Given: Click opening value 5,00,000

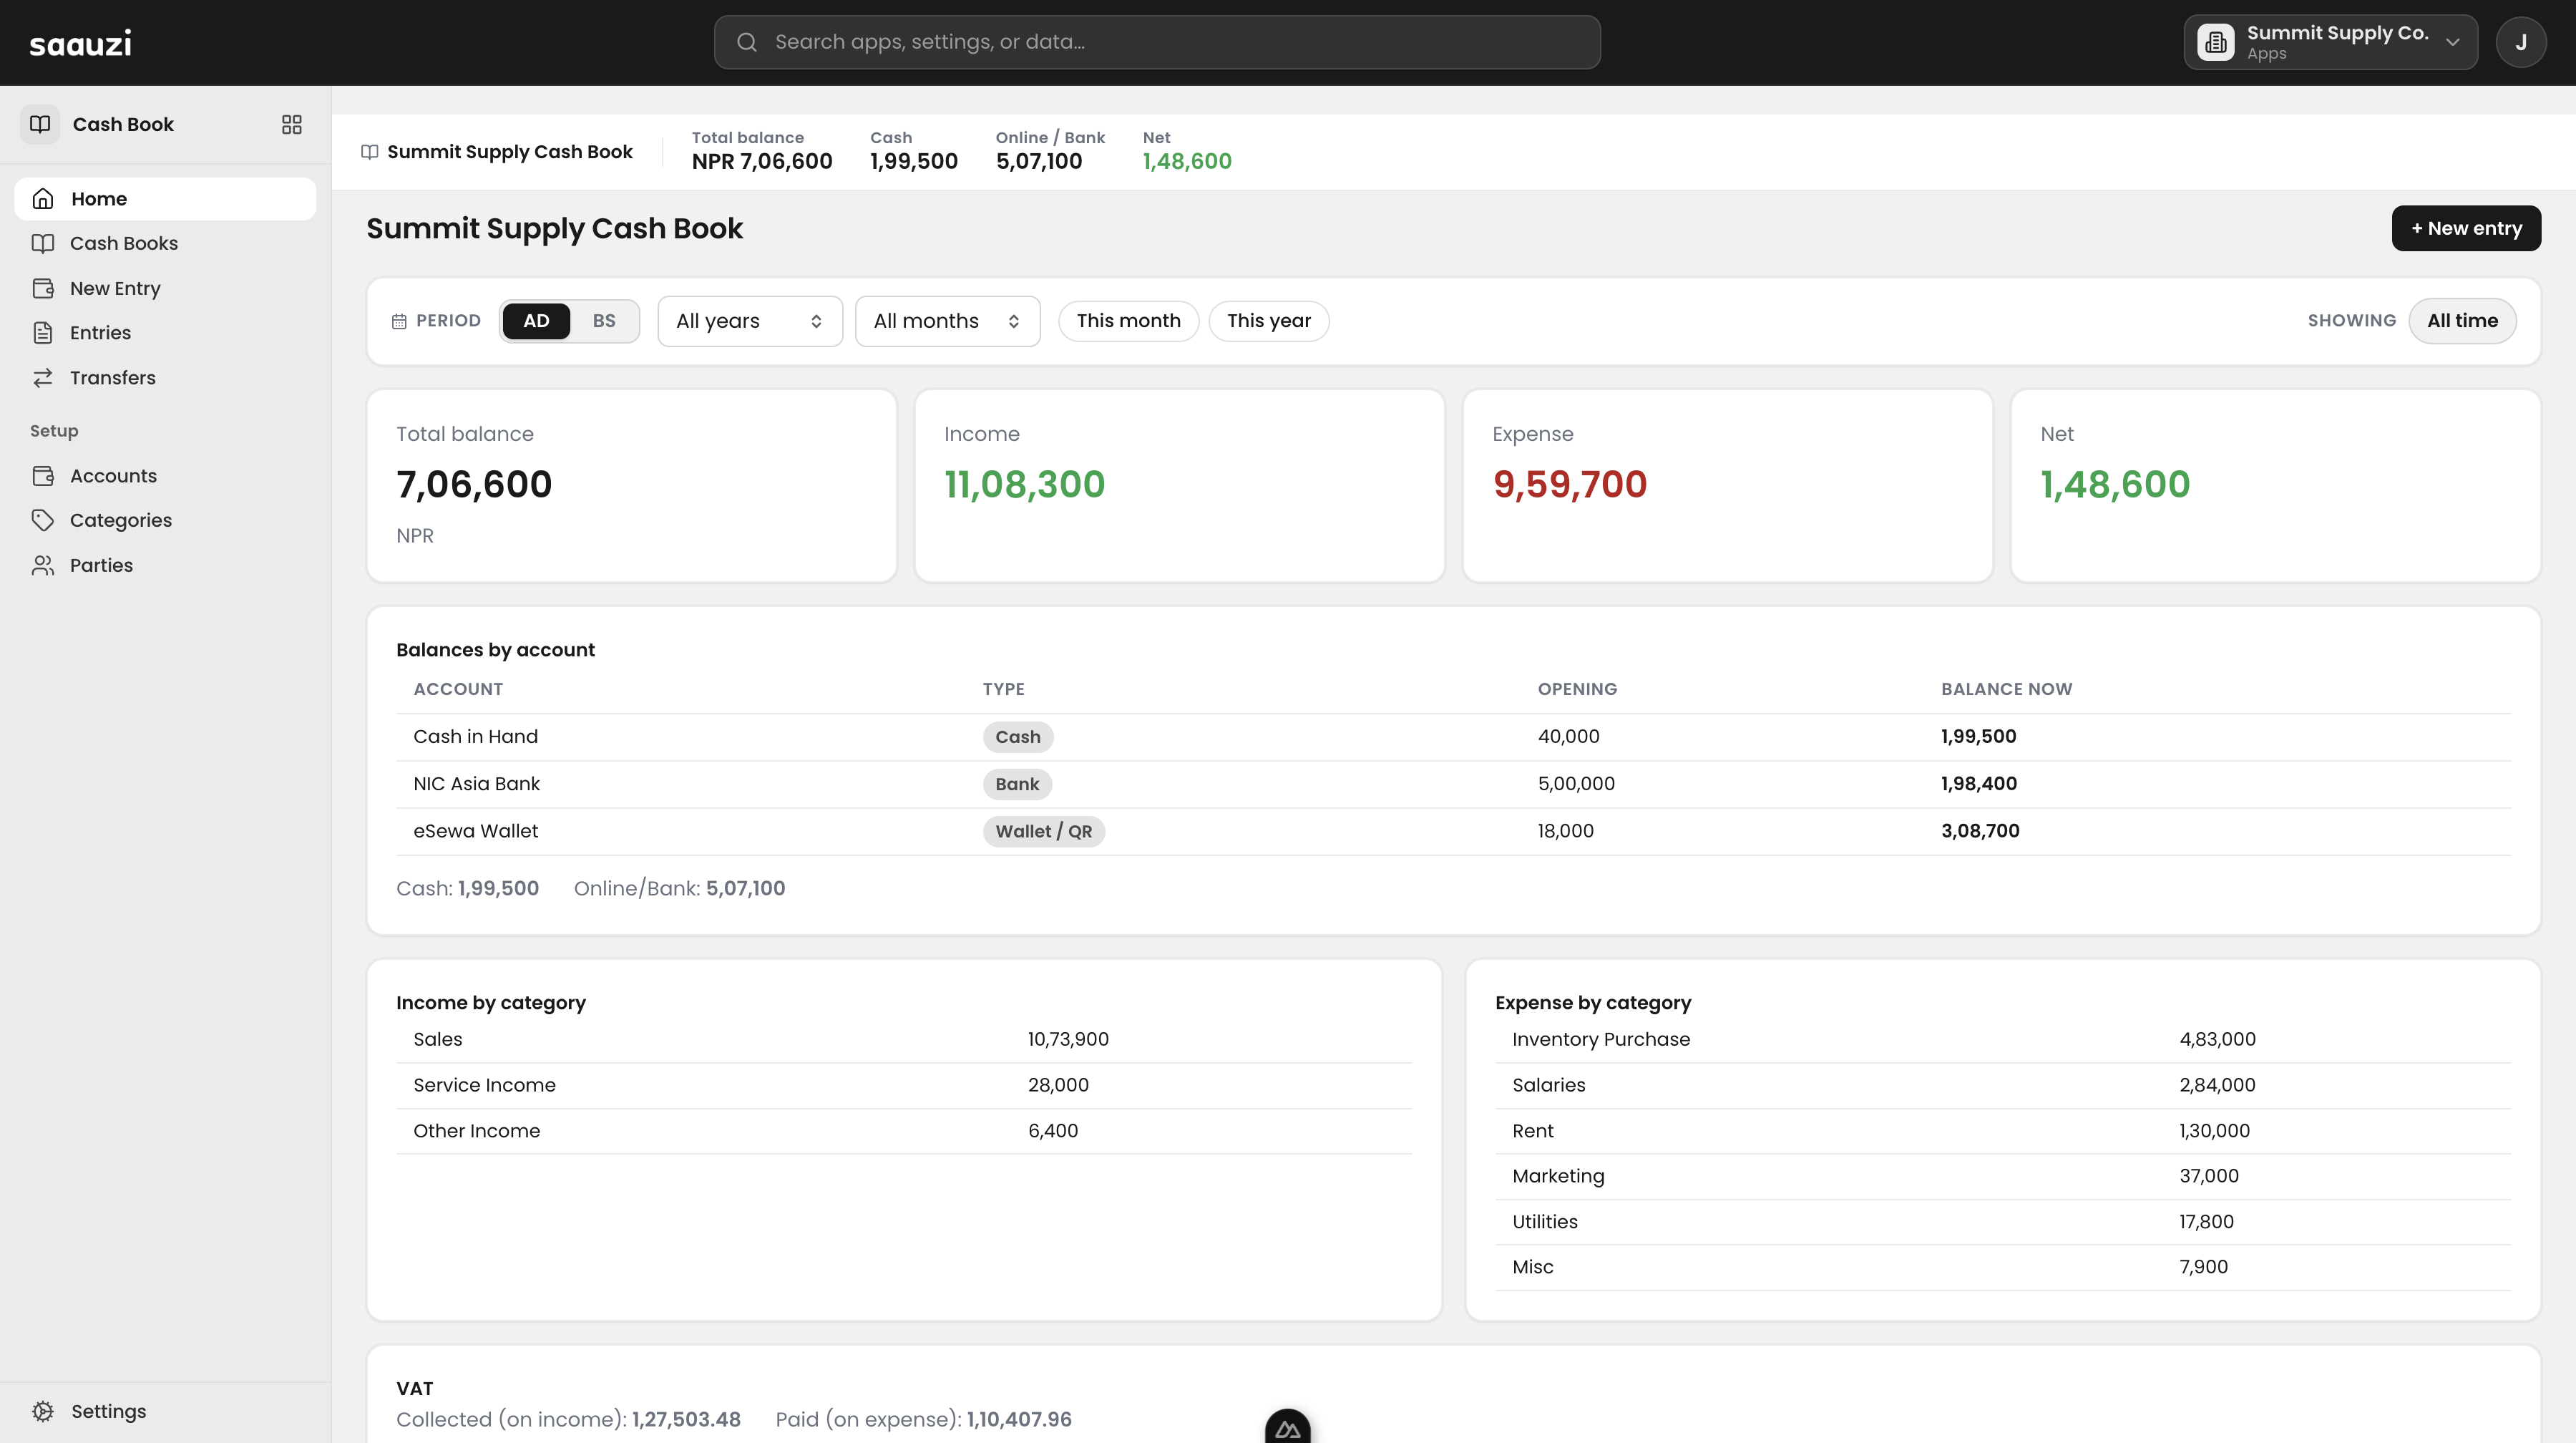Looking at the screenshot, I should [1576, 784].
